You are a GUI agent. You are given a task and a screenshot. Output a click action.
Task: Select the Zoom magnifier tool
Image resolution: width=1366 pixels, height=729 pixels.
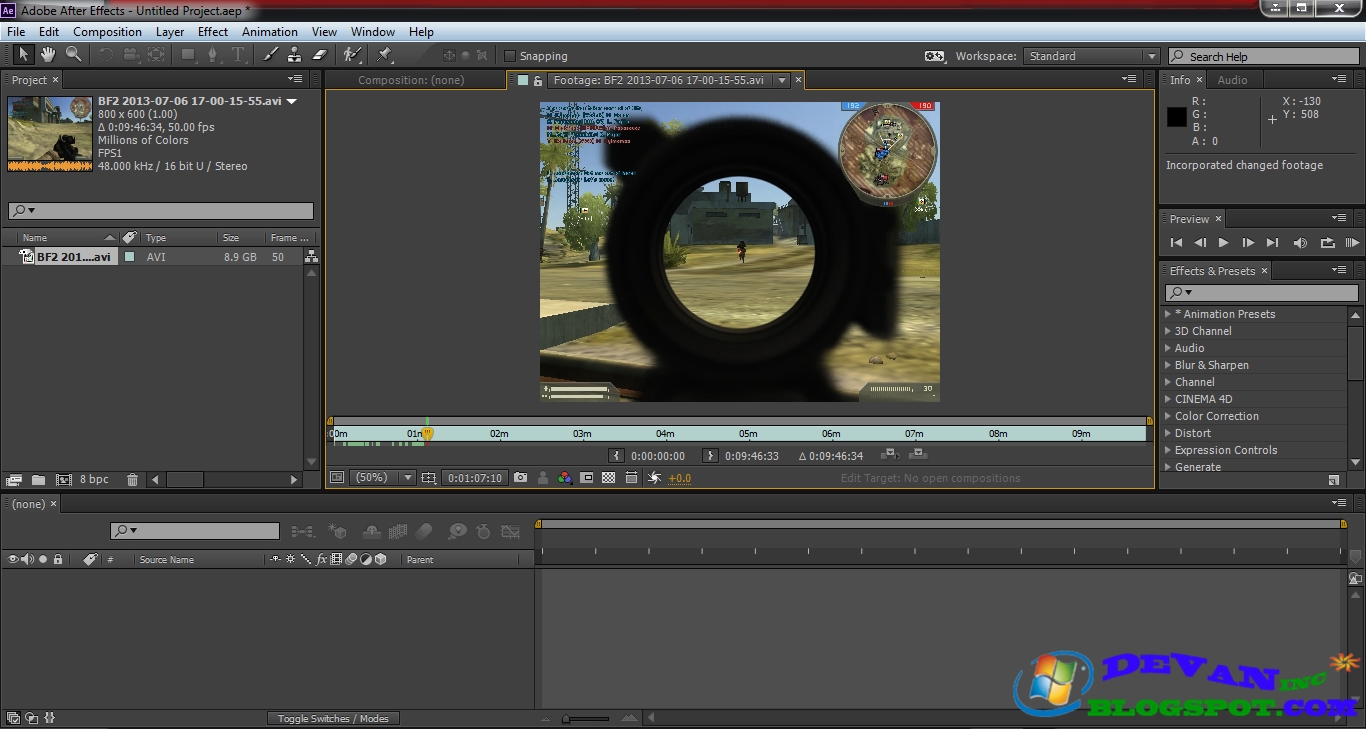73,55
